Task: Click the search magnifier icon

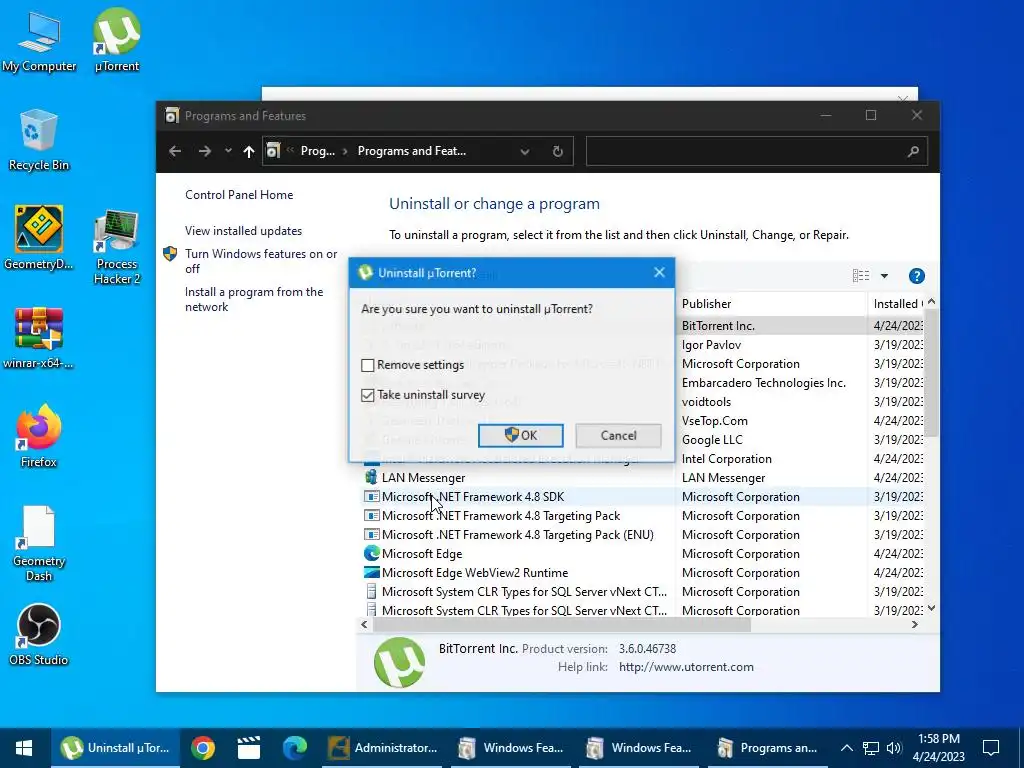Action: click(x=913, y=152)
